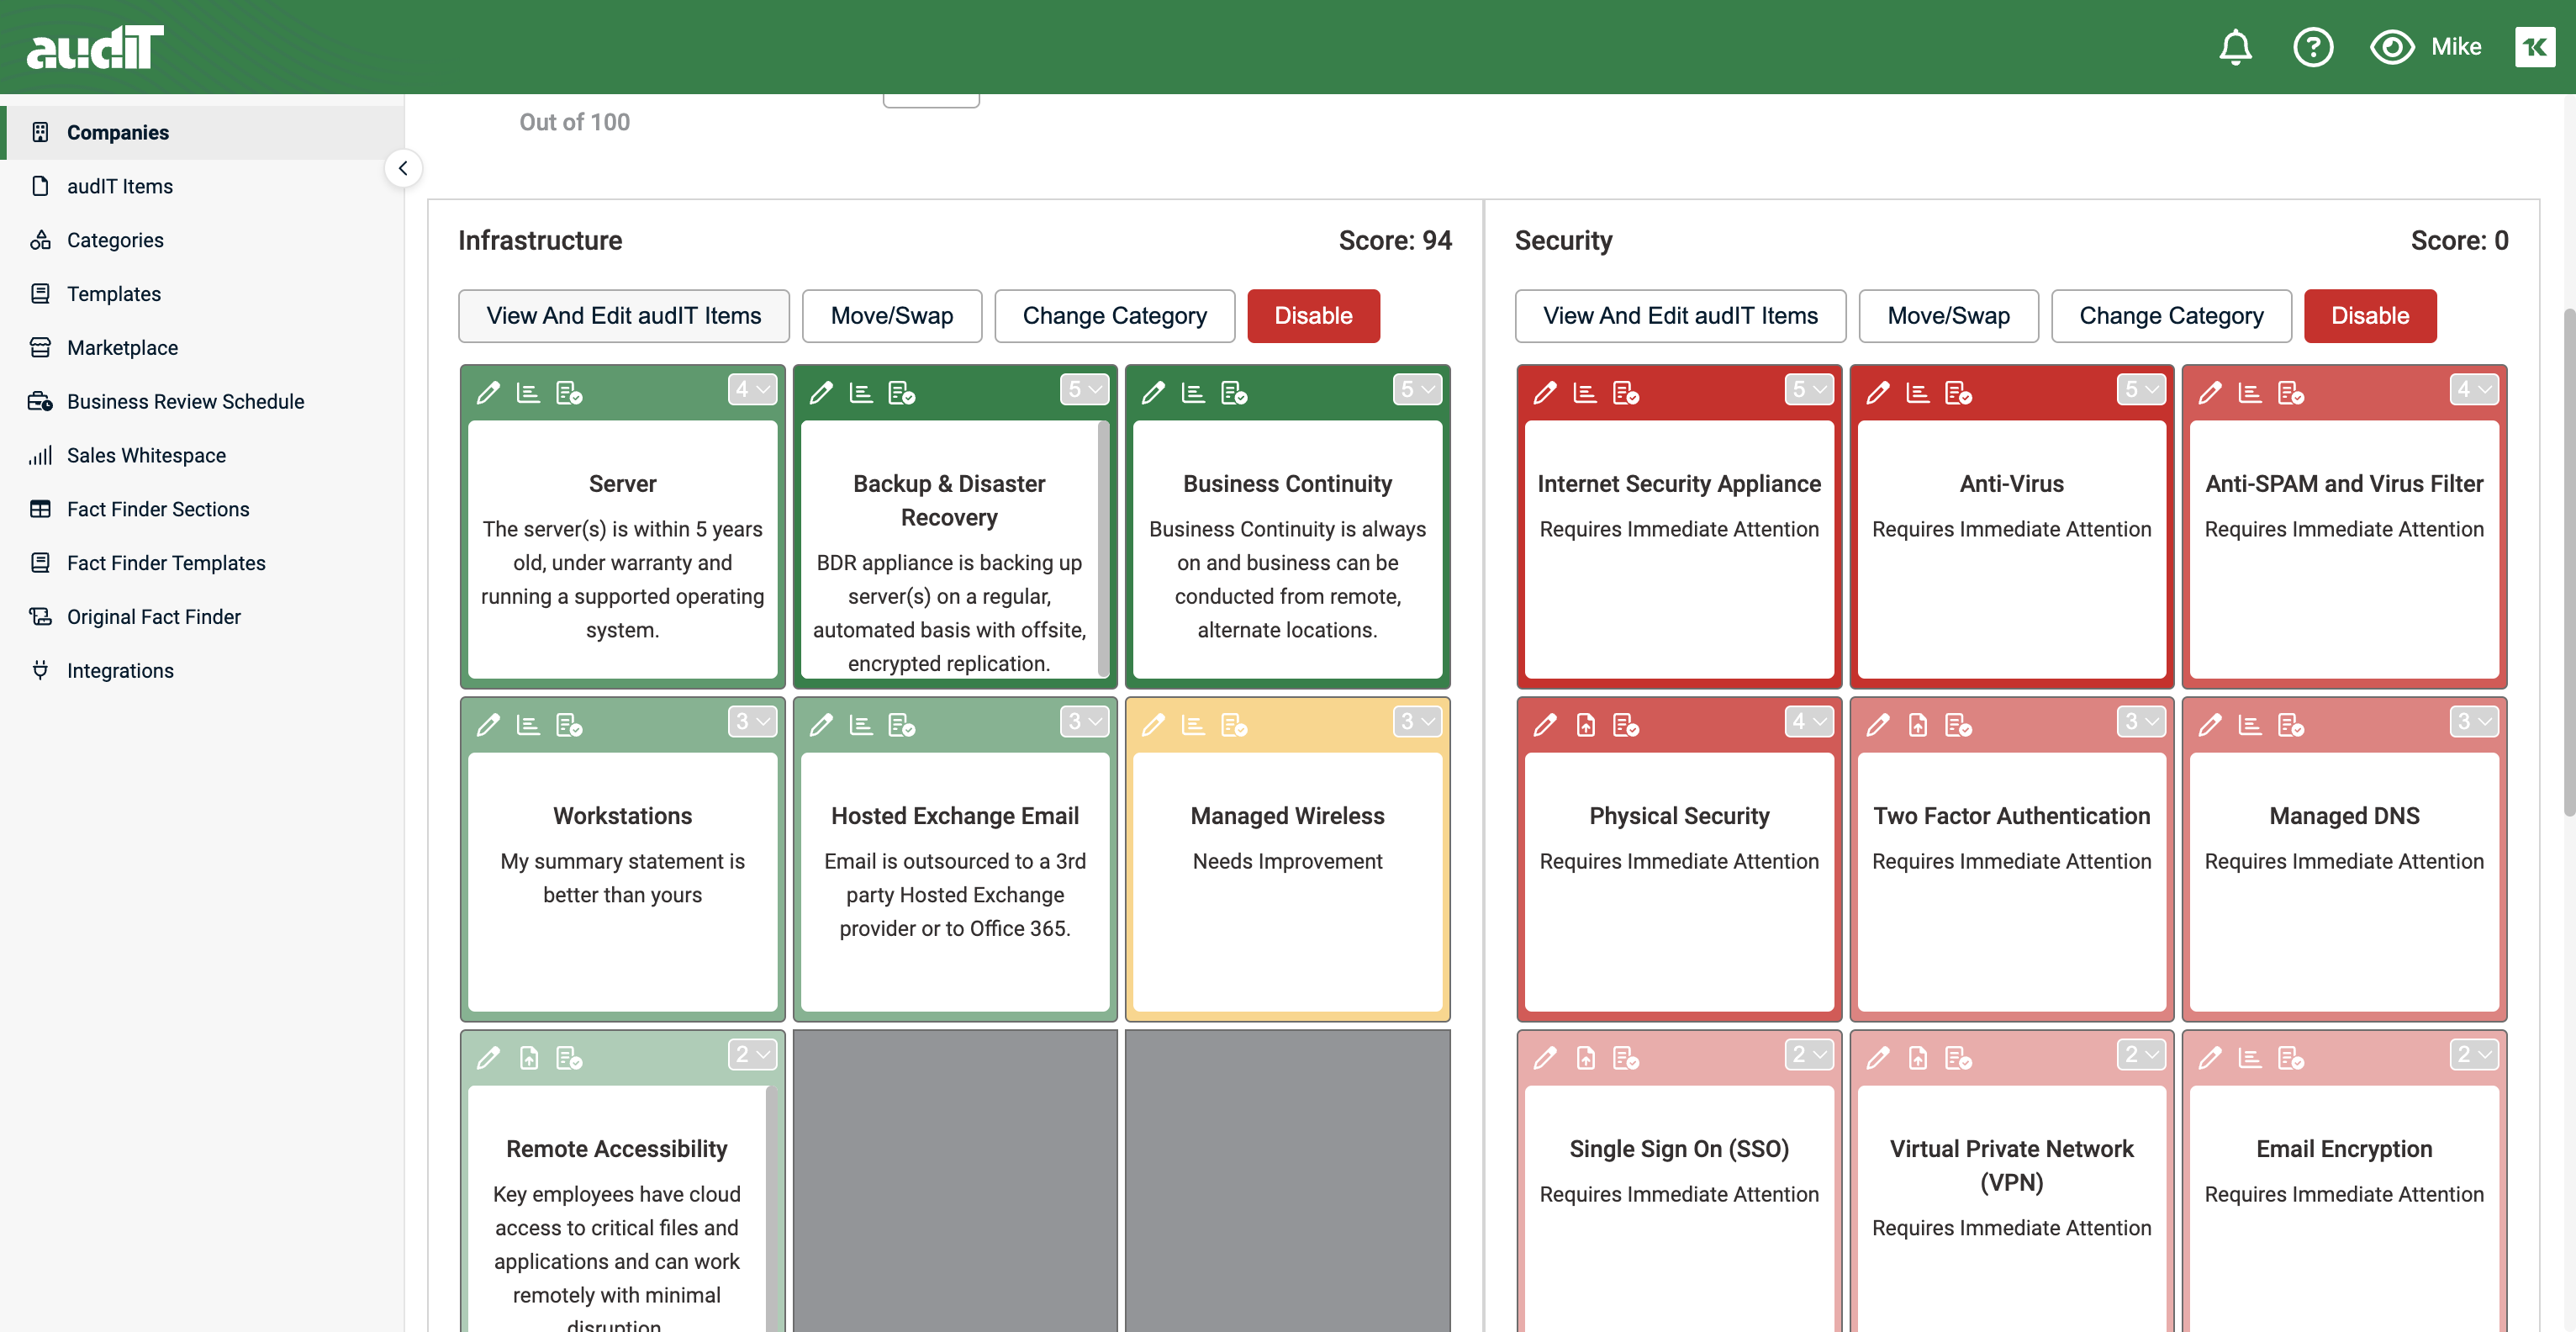
Task: Open the Anti-Virus score dropdown
Action: (2141, 389)
